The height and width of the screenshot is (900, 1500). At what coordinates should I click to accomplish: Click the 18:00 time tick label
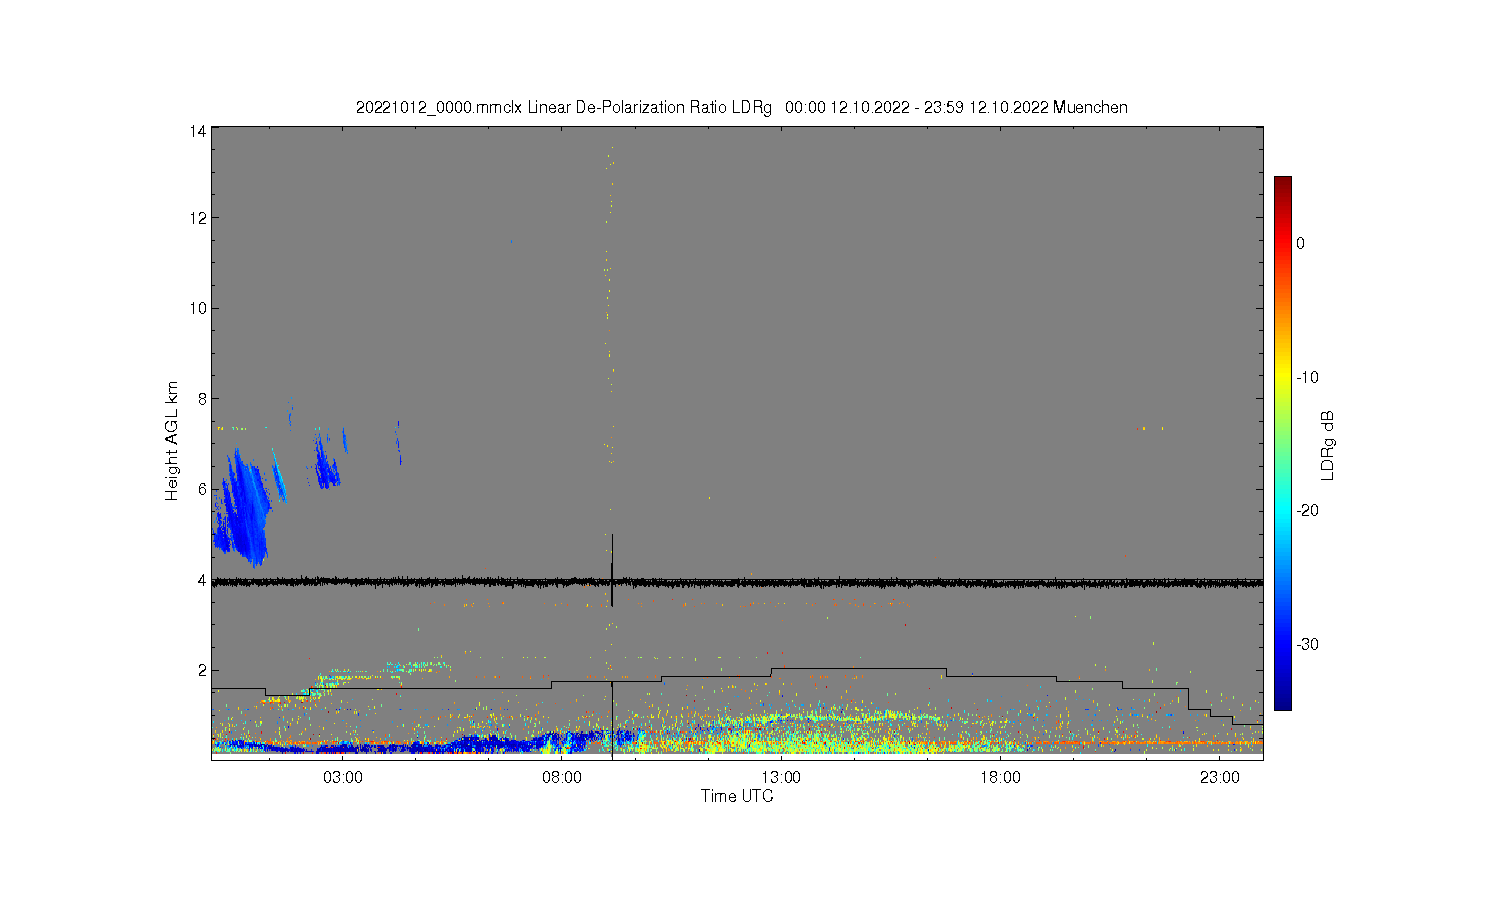tap(1000, 778)
